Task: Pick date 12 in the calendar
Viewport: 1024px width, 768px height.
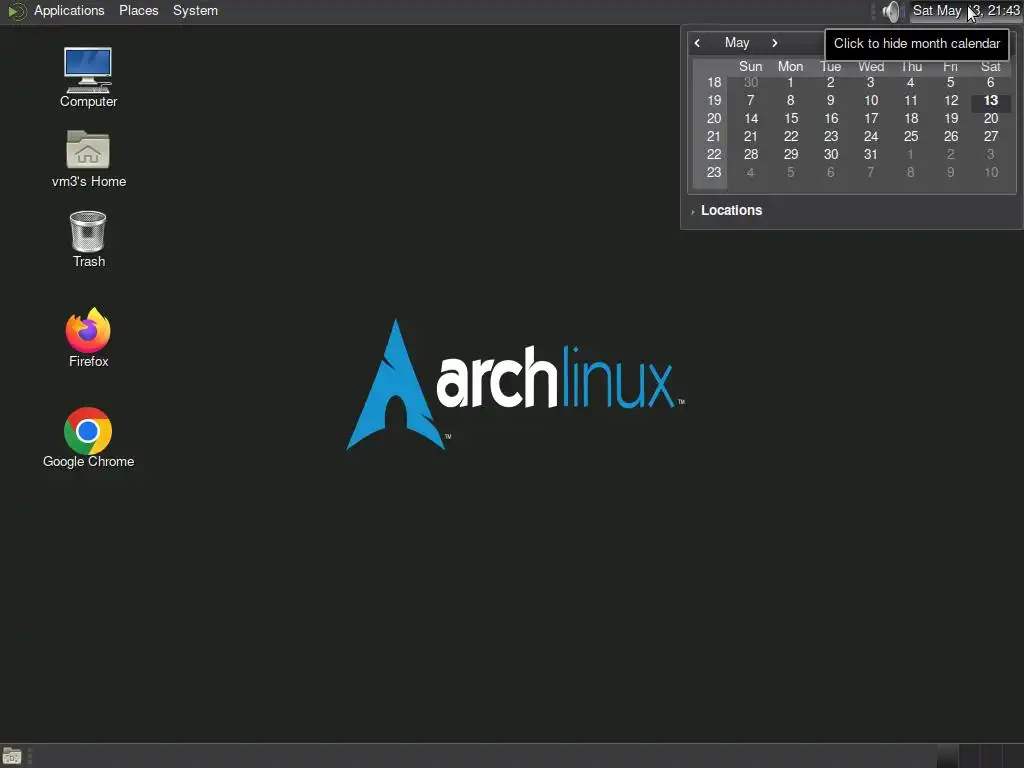Action: pos(951,101)
